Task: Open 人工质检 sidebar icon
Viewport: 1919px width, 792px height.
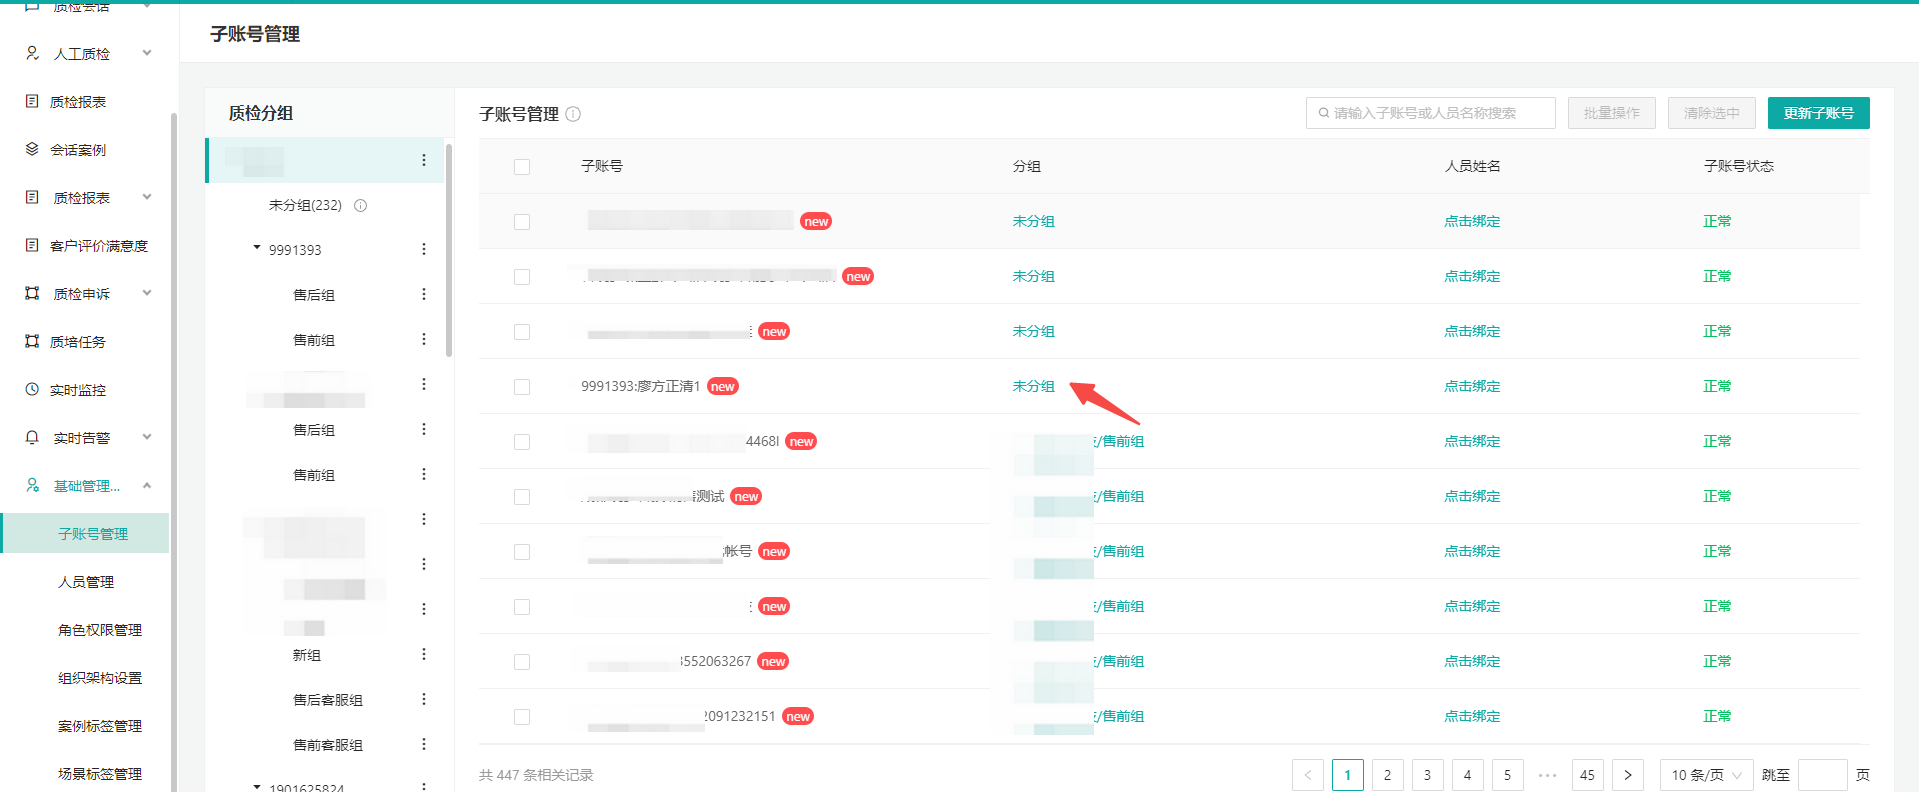Action: coord(32,53)
